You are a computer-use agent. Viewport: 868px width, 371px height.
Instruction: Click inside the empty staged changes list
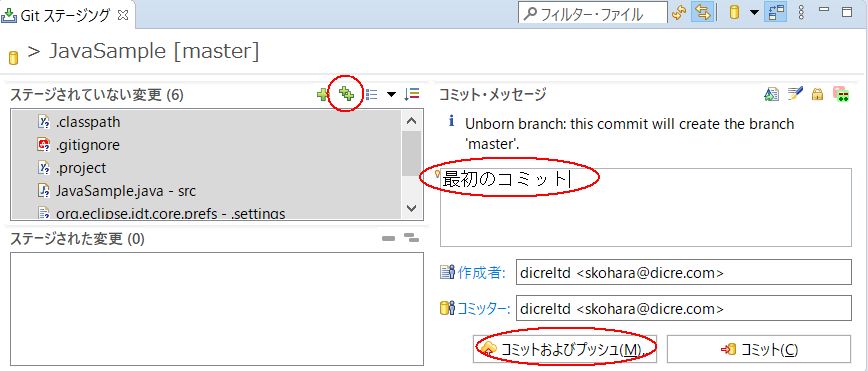(217, 309)
